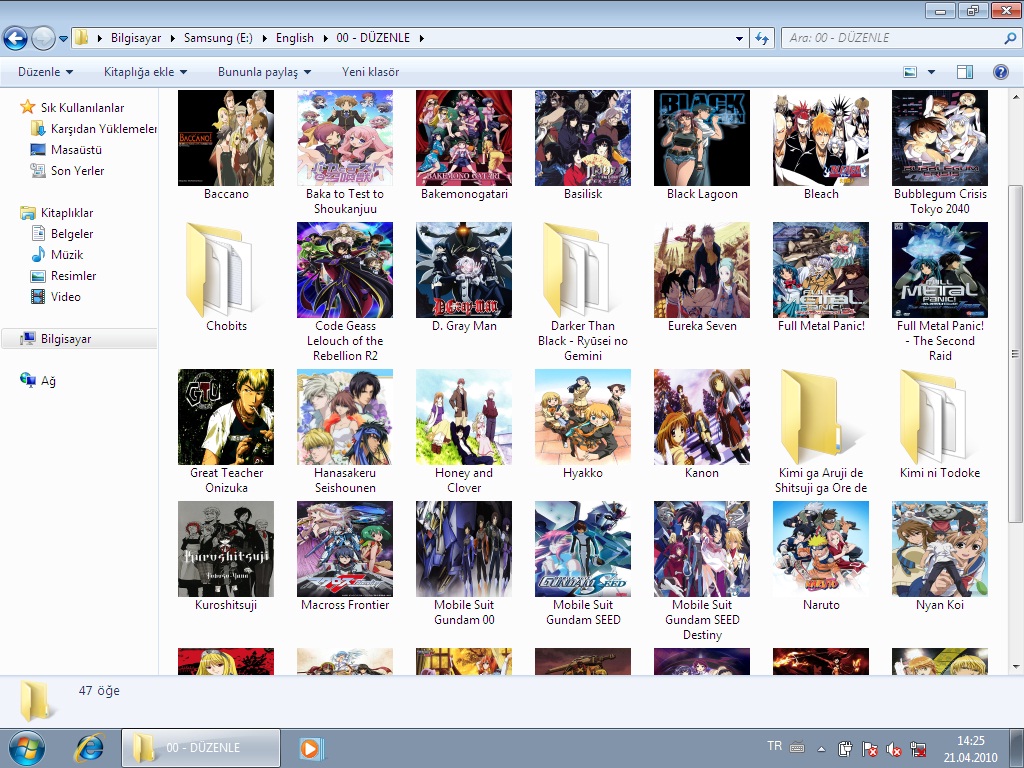Expand the Kitaplığa ekle dropdown
The image size is (1024, 768).
pyautogui.click(x=145, y=72)
